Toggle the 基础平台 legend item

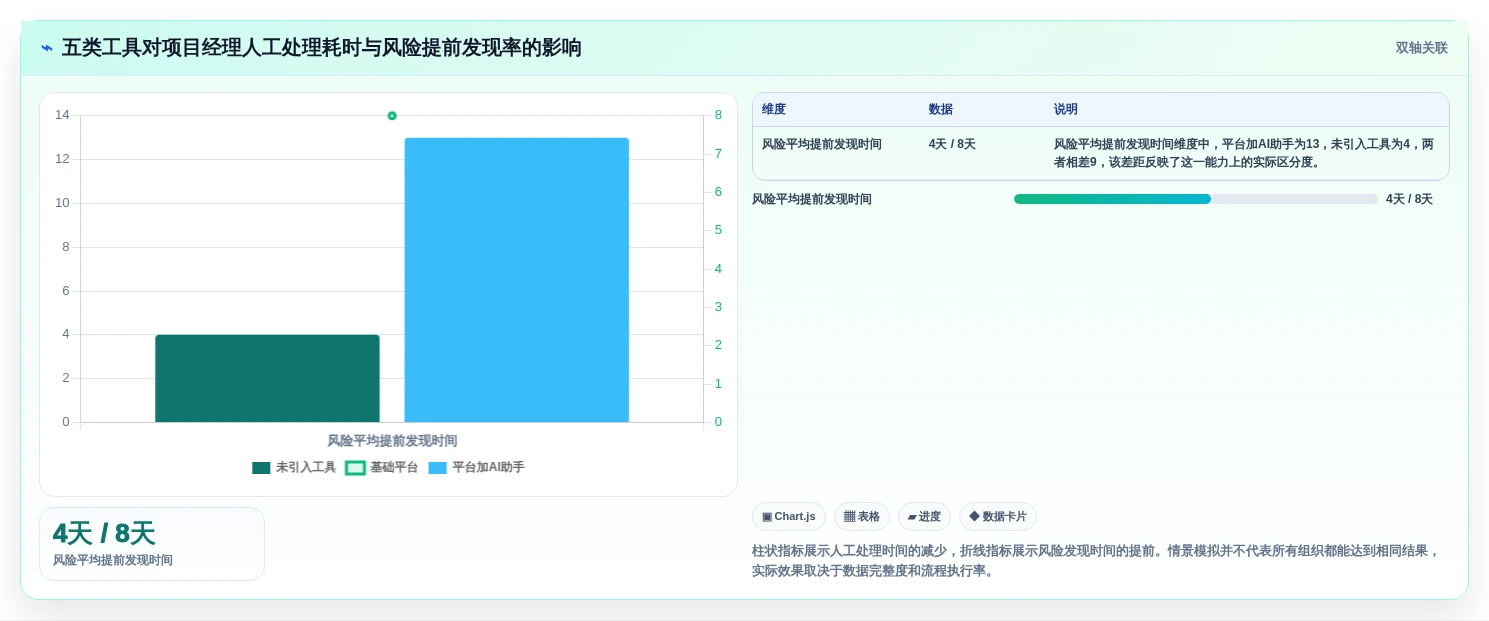[382, 467]
